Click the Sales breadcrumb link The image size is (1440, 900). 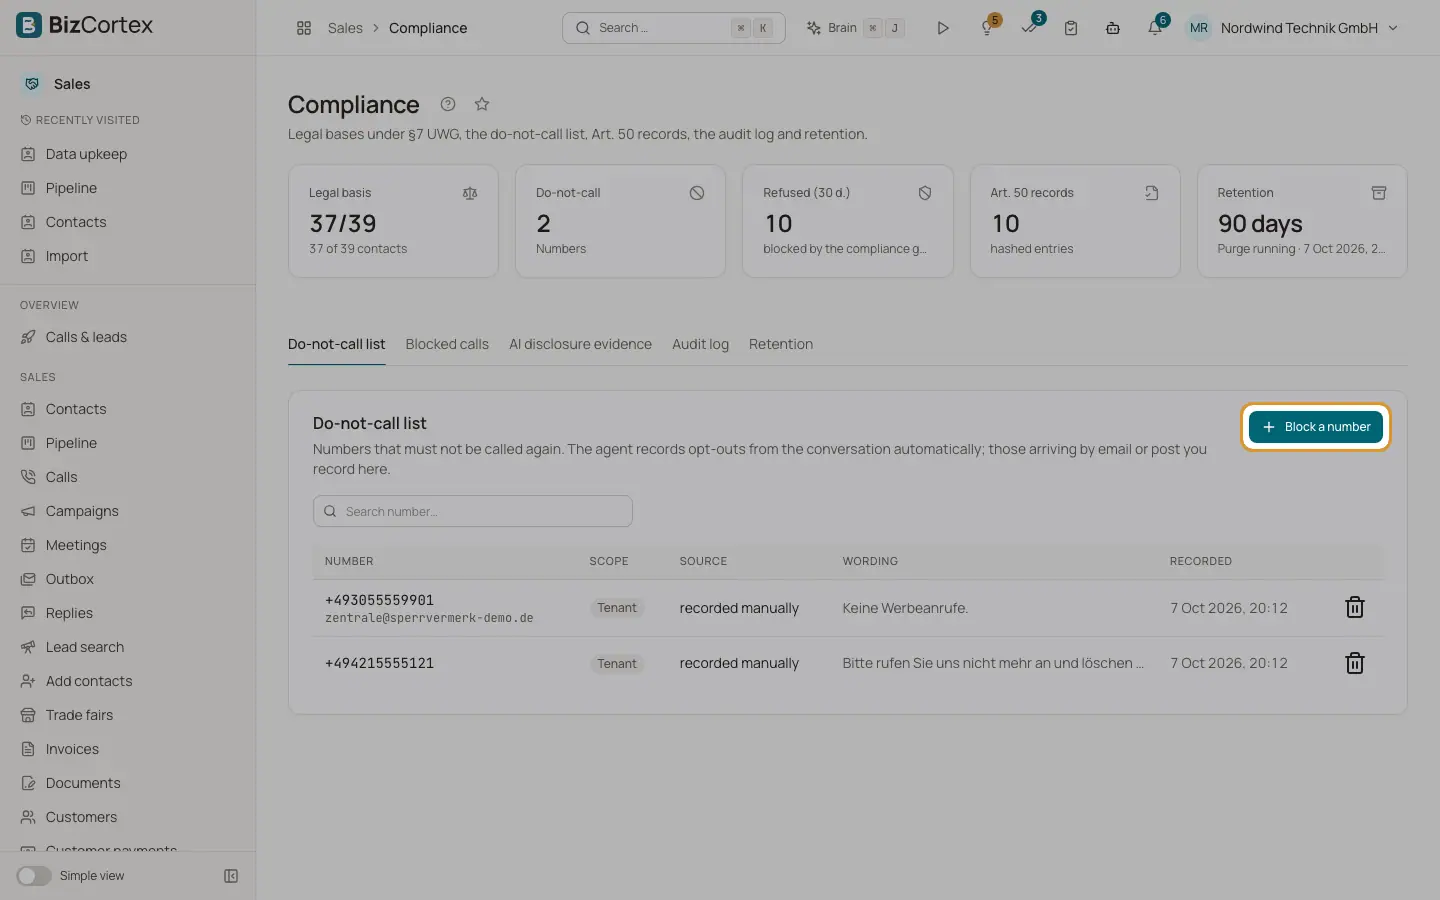[x=345, y=28]
